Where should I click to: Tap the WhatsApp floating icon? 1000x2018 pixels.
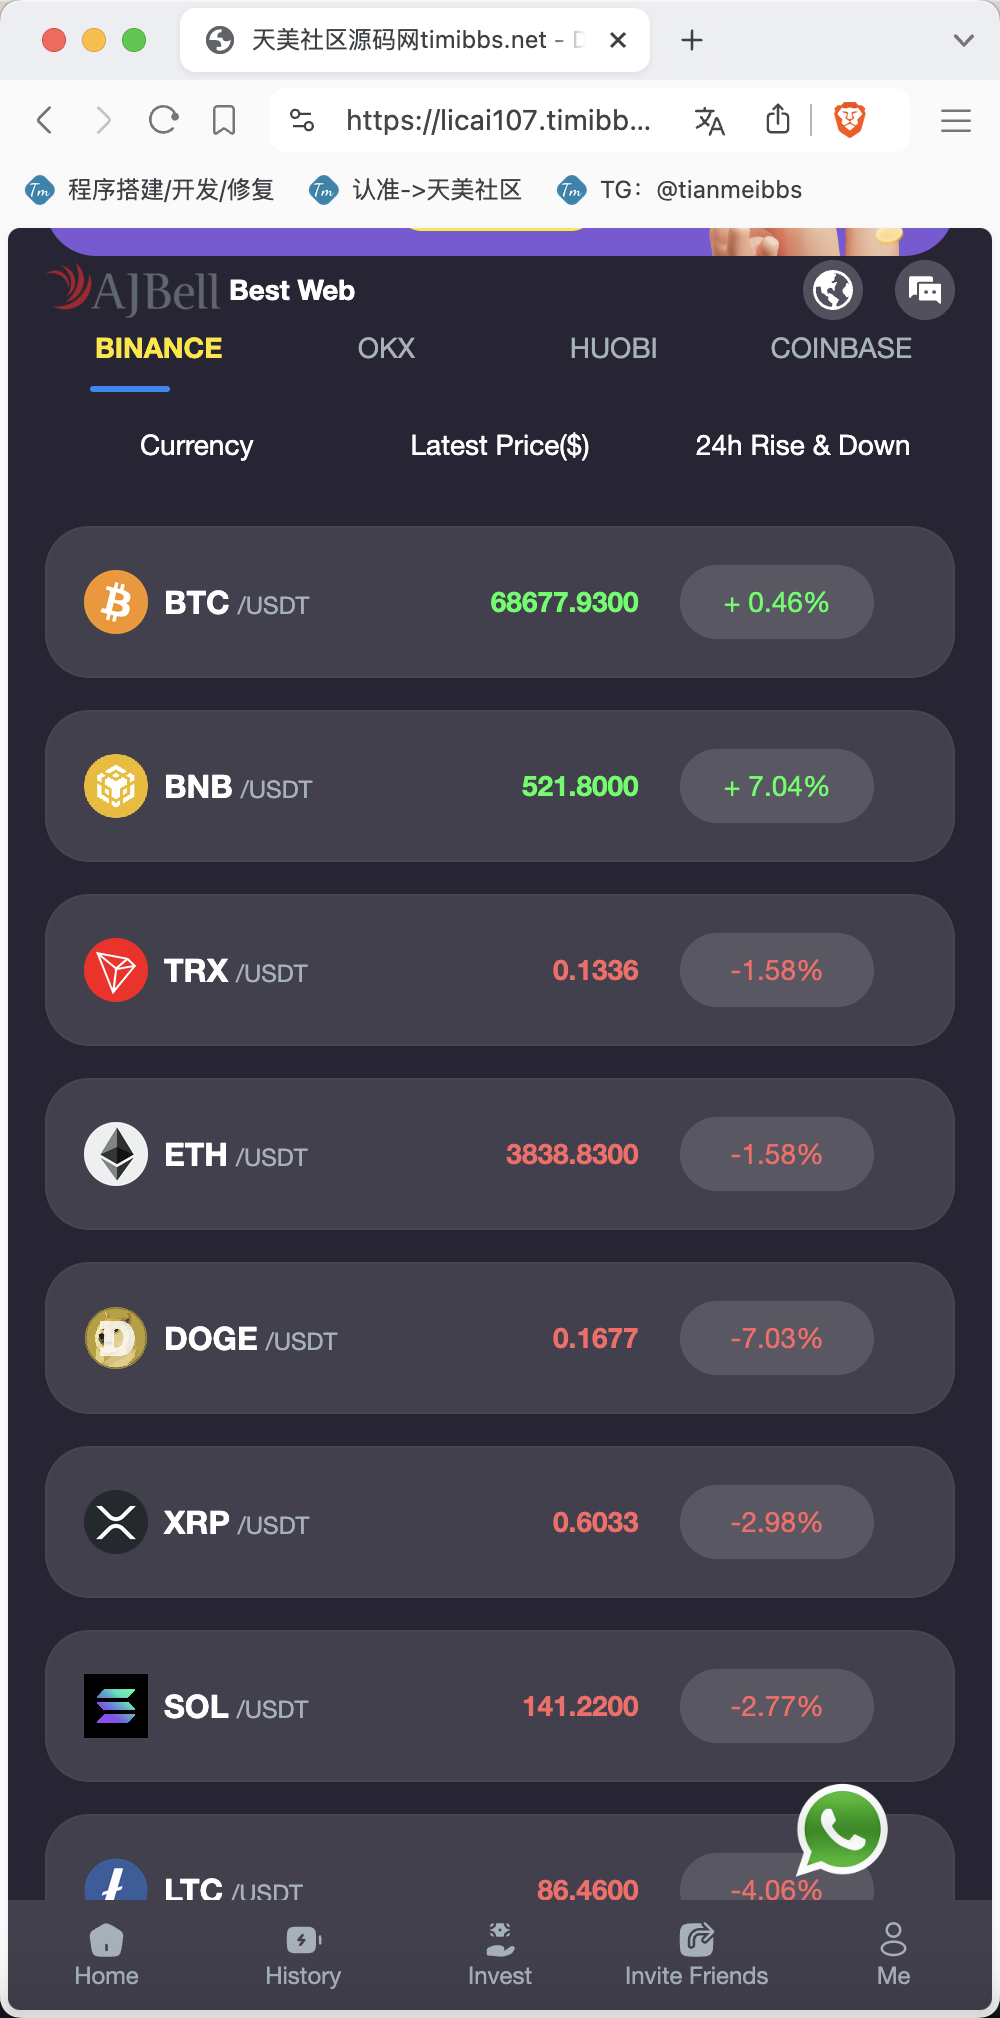(842, 1830)
